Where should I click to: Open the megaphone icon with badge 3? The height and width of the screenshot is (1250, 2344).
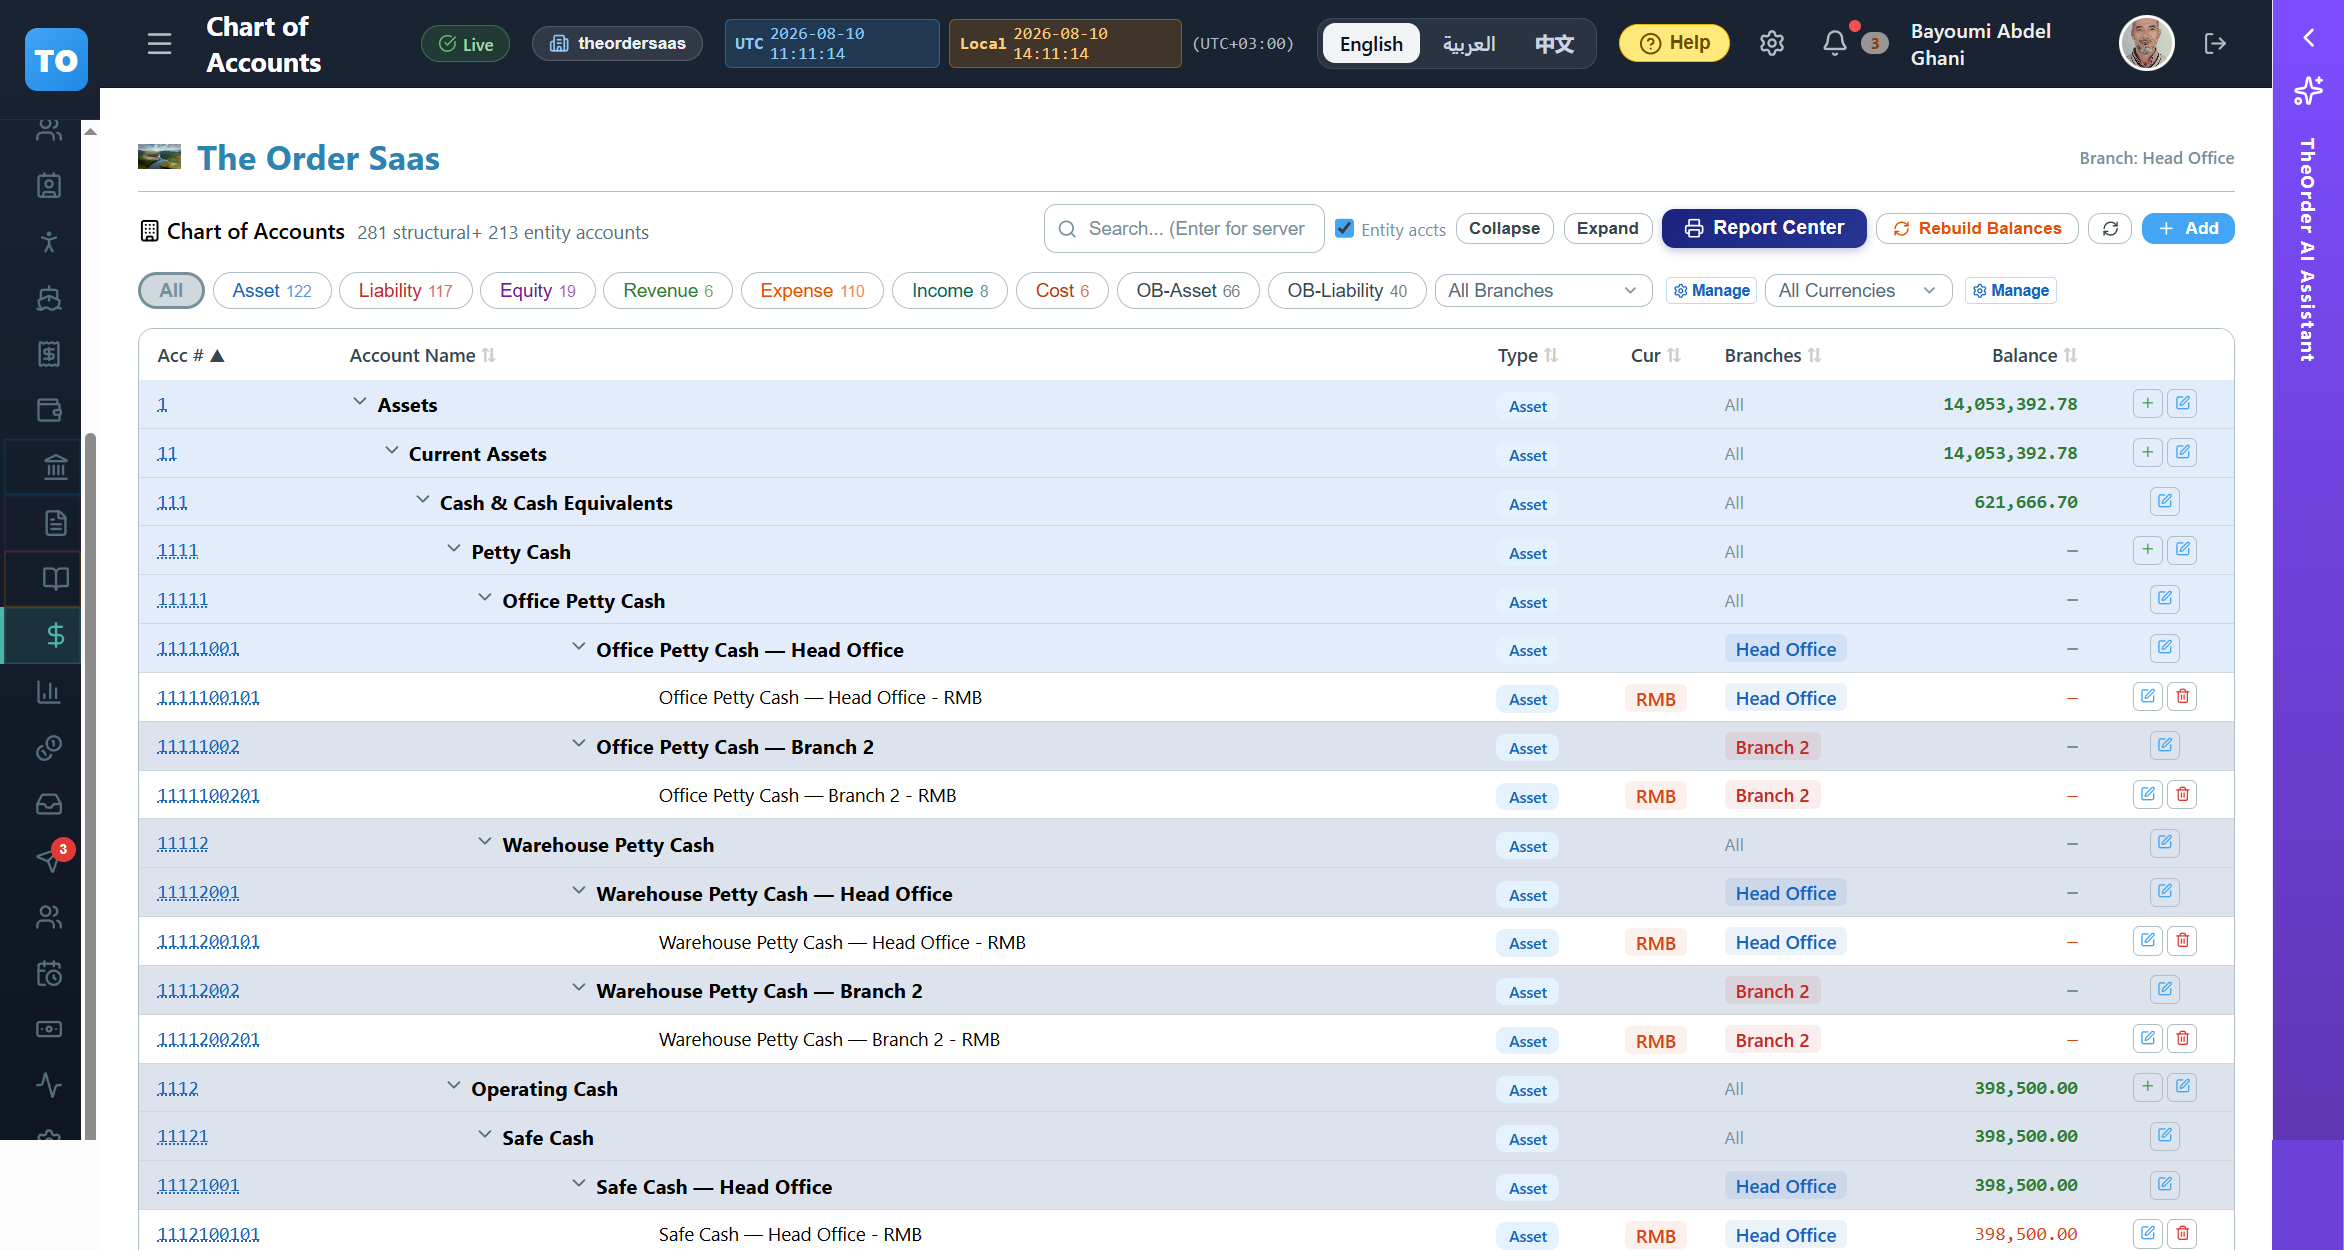click(x=49, y=860)
